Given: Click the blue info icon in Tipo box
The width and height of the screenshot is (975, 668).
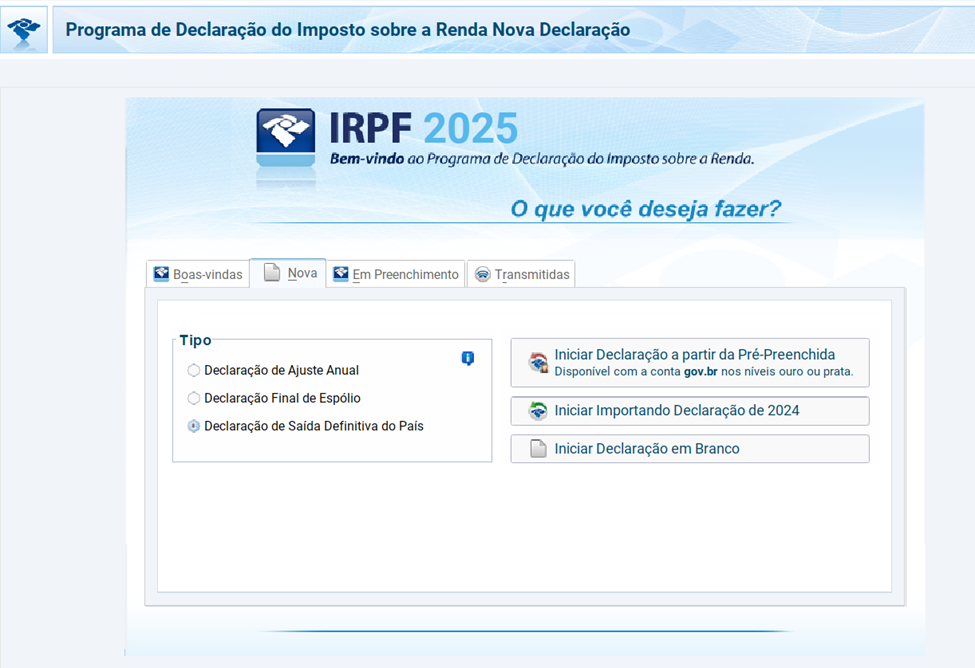Looking at the screenshot, I should [x=468, y=358].
